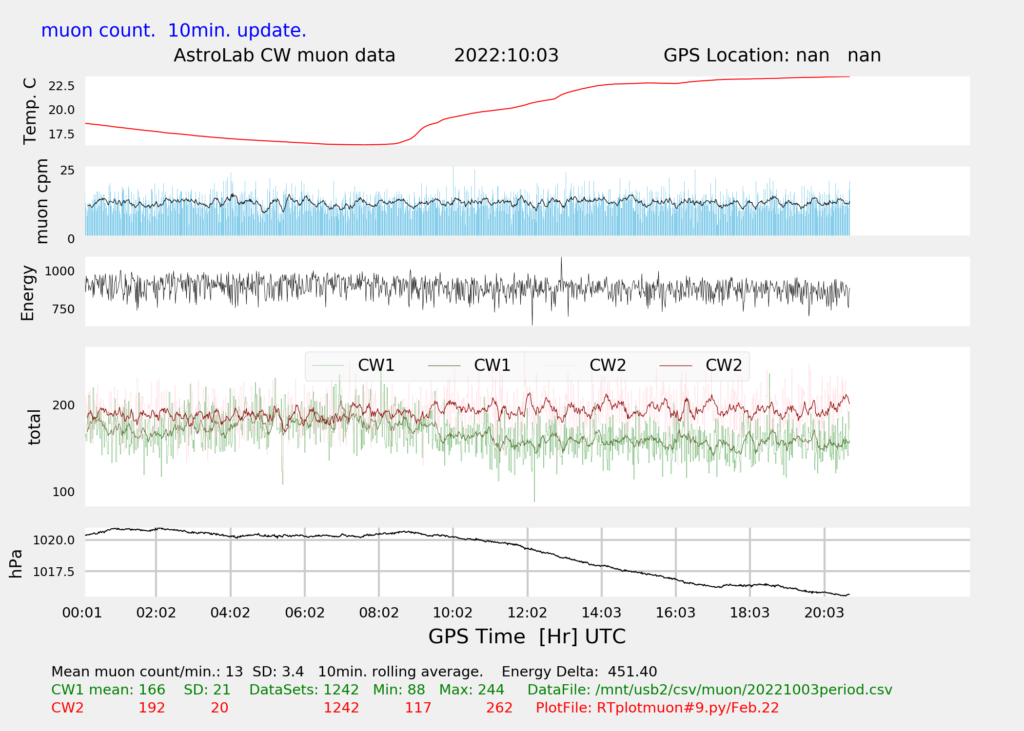Click the blue "muon count. 10min. update." title
Screen dimensions: 1024x731
click(x=173, y=30)
